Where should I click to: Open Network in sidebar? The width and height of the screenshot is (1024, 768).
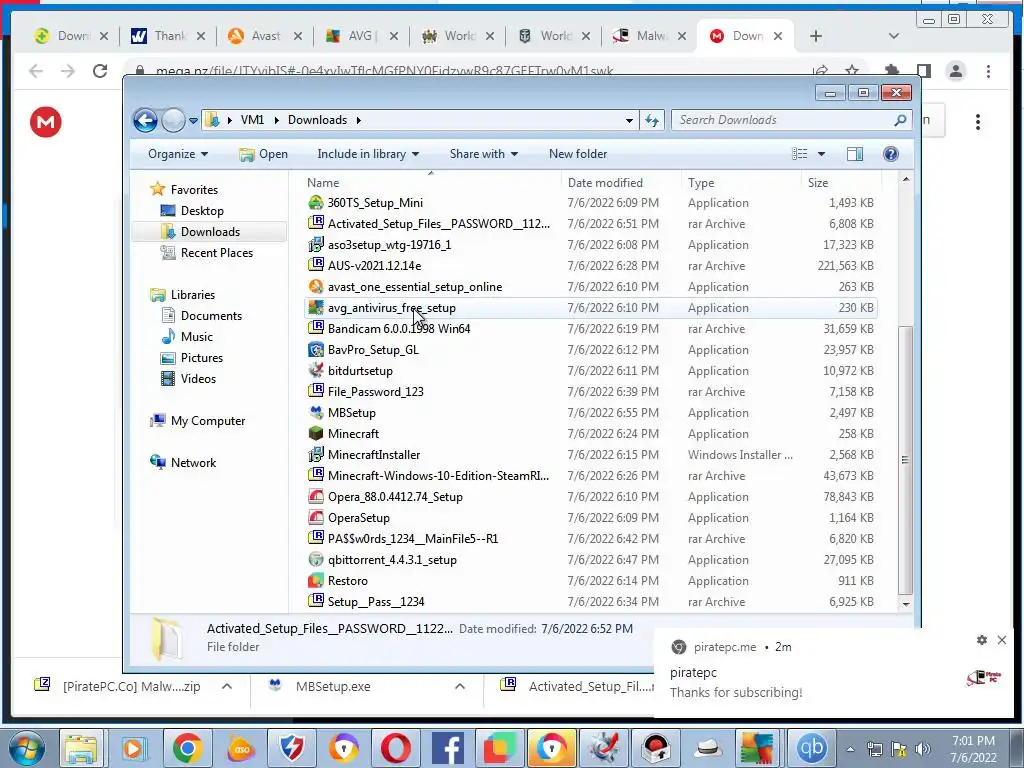tap(193, 462)
